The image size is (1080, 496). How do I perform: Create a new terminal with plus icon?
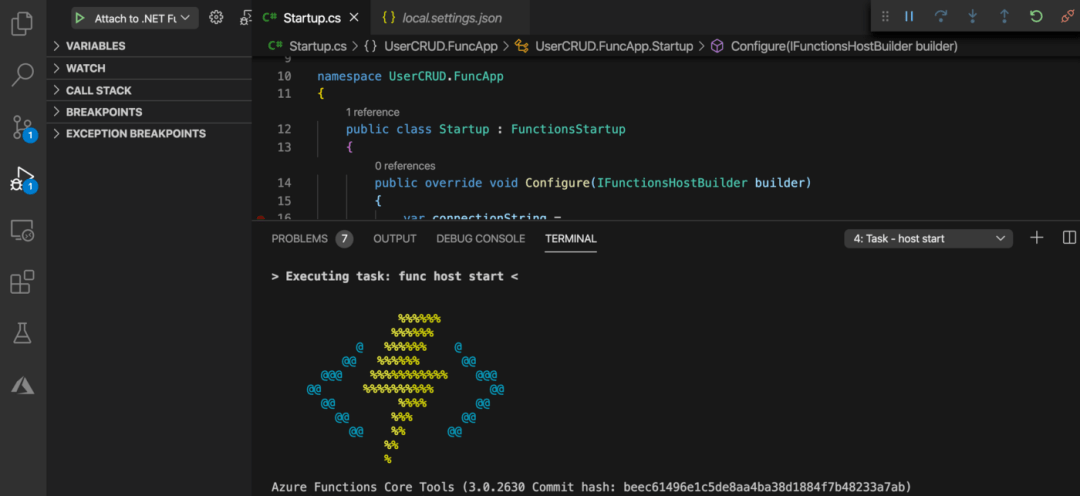pos(1037,238)
